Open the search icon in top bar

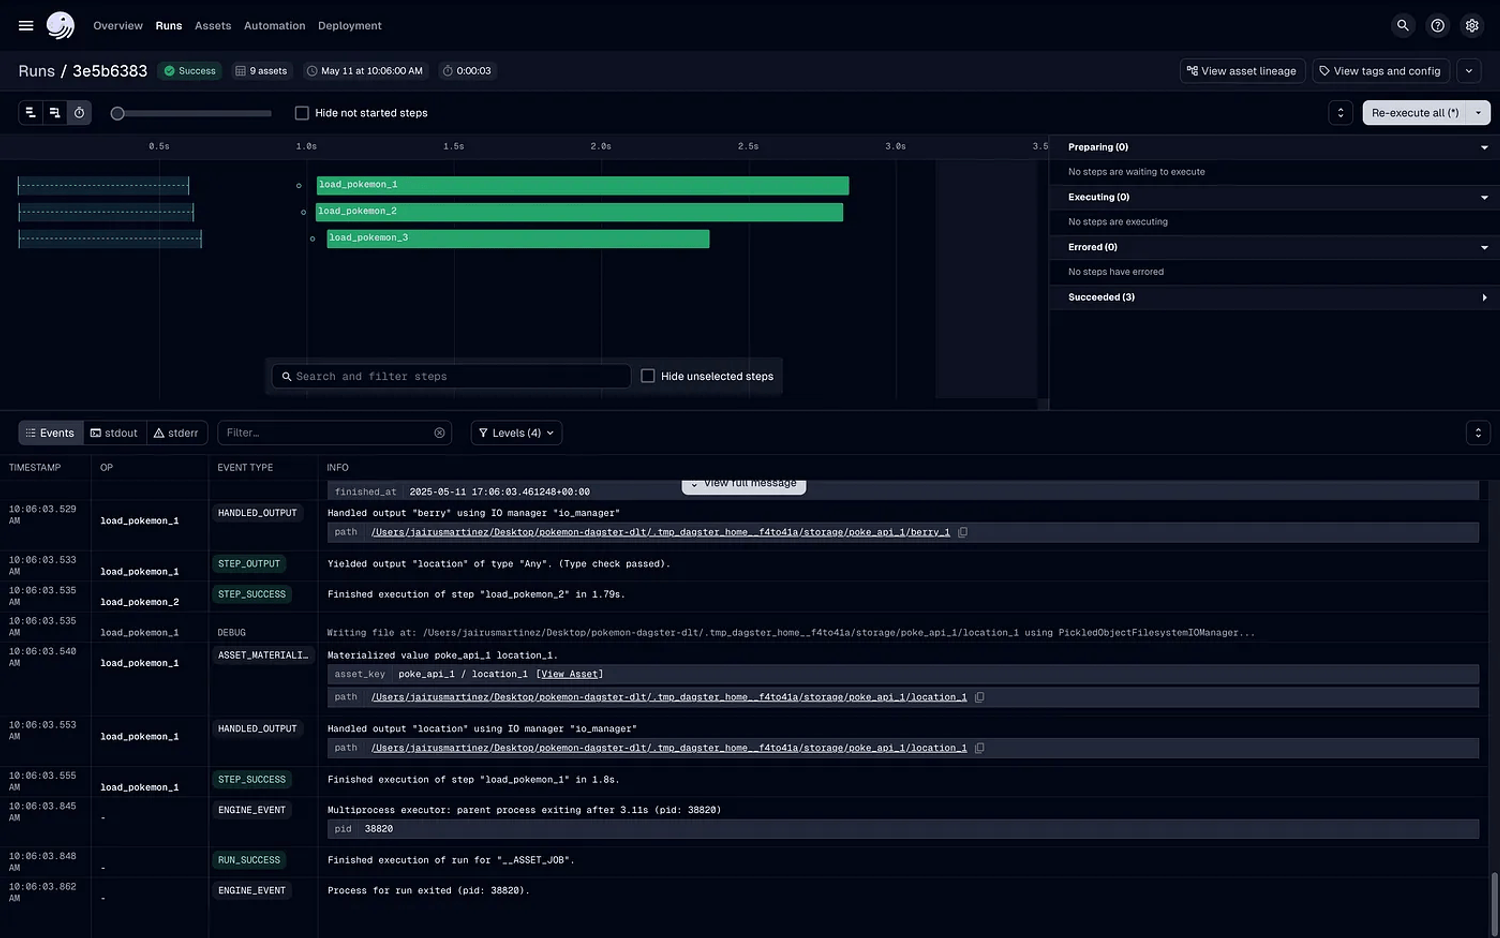[1403, 26]
